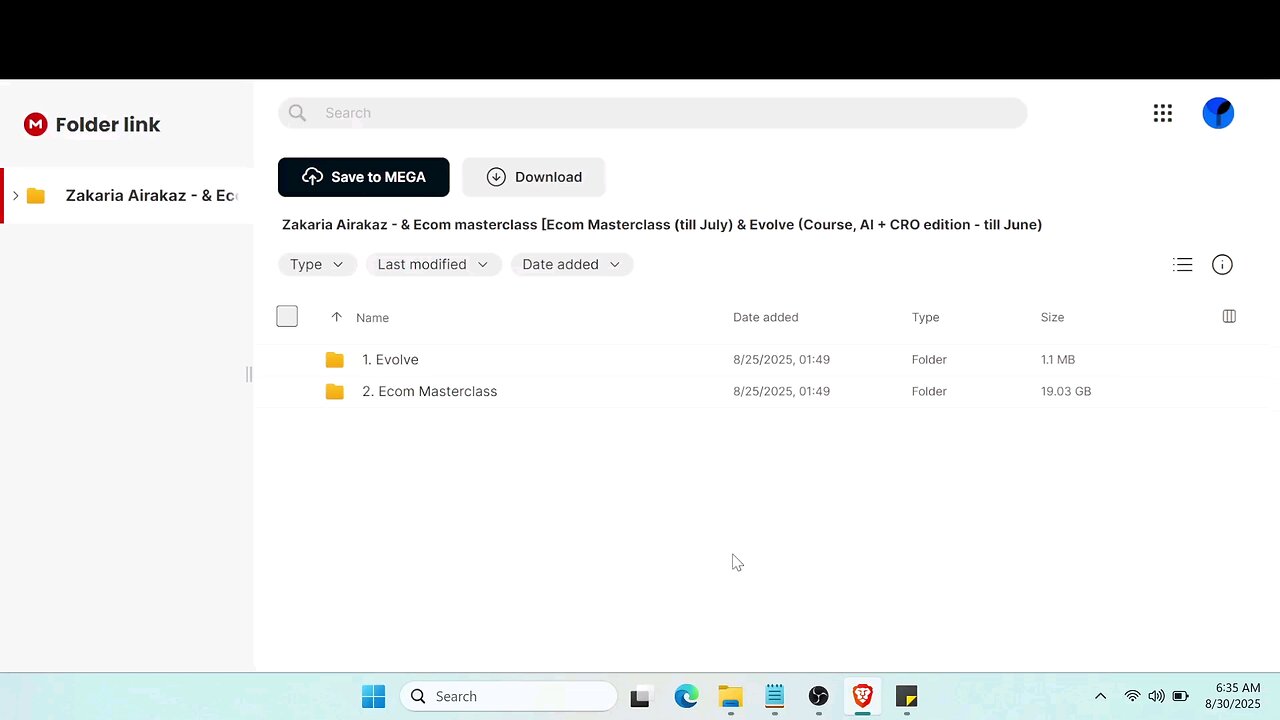
Task: Click the folder title breadcrumb text
Action: click(x=662, y=225)
